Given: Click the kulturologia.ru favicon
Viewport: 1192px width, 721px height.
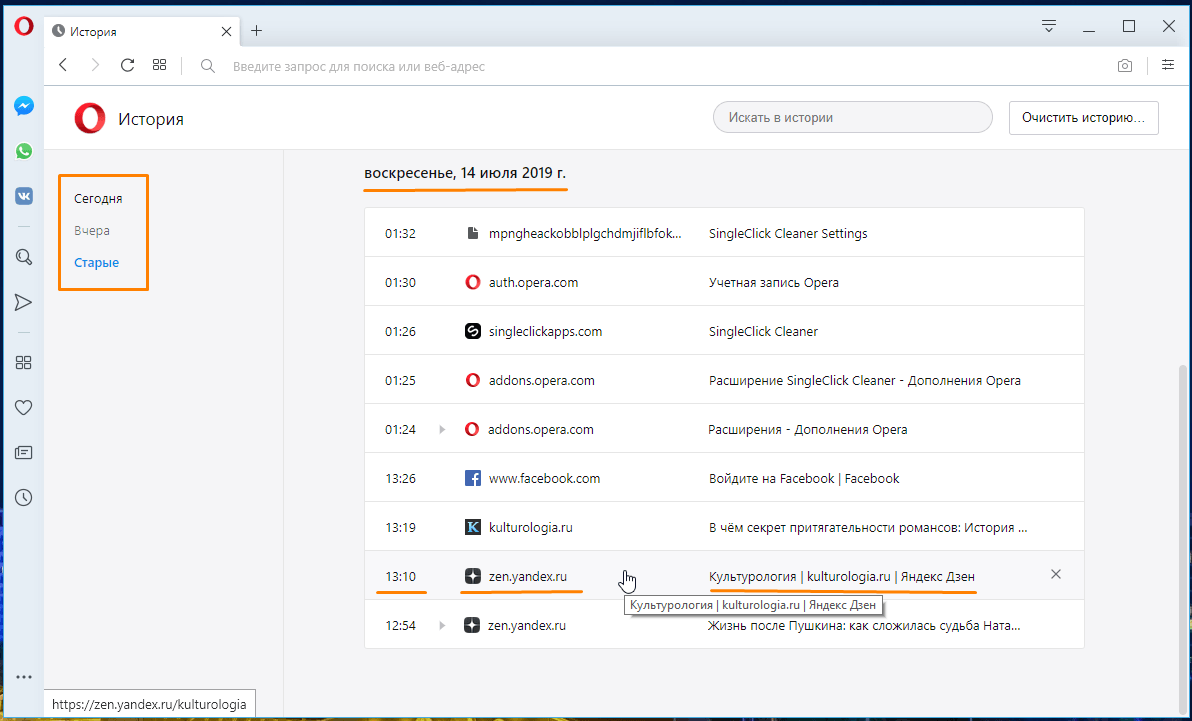Looking at the screenshot, I should pos(472,527).
